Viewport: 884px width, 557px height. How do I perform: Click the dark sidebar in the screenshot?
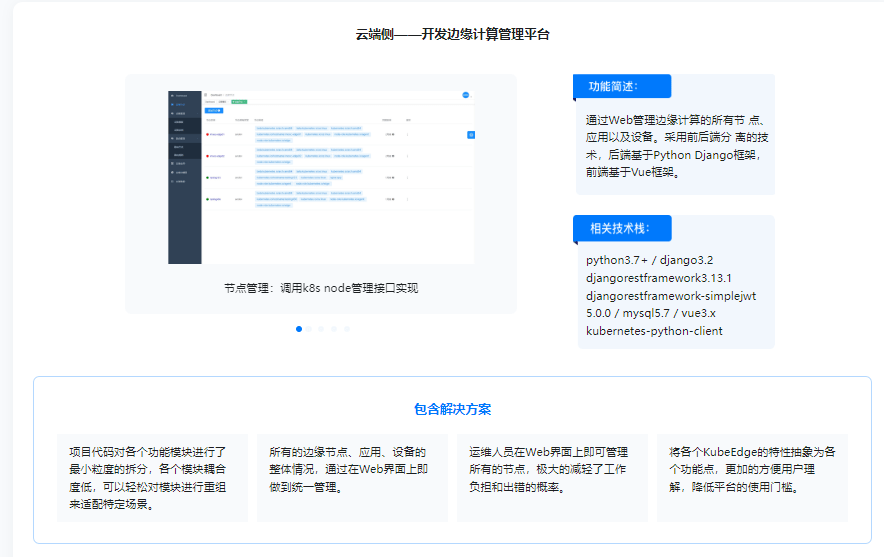click(x=184, y=177)
